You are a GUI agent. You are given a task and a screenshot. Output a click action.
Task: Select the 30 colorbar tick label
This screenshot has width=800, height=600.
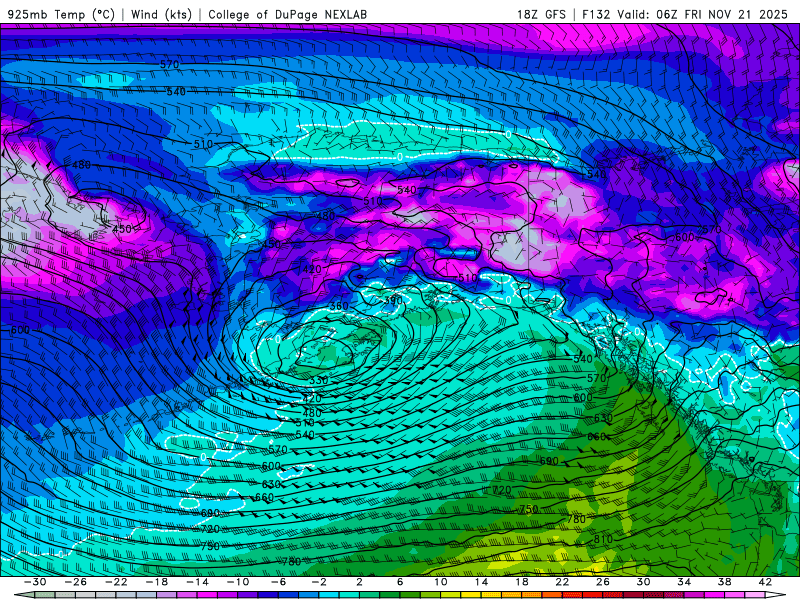(643, 582)
